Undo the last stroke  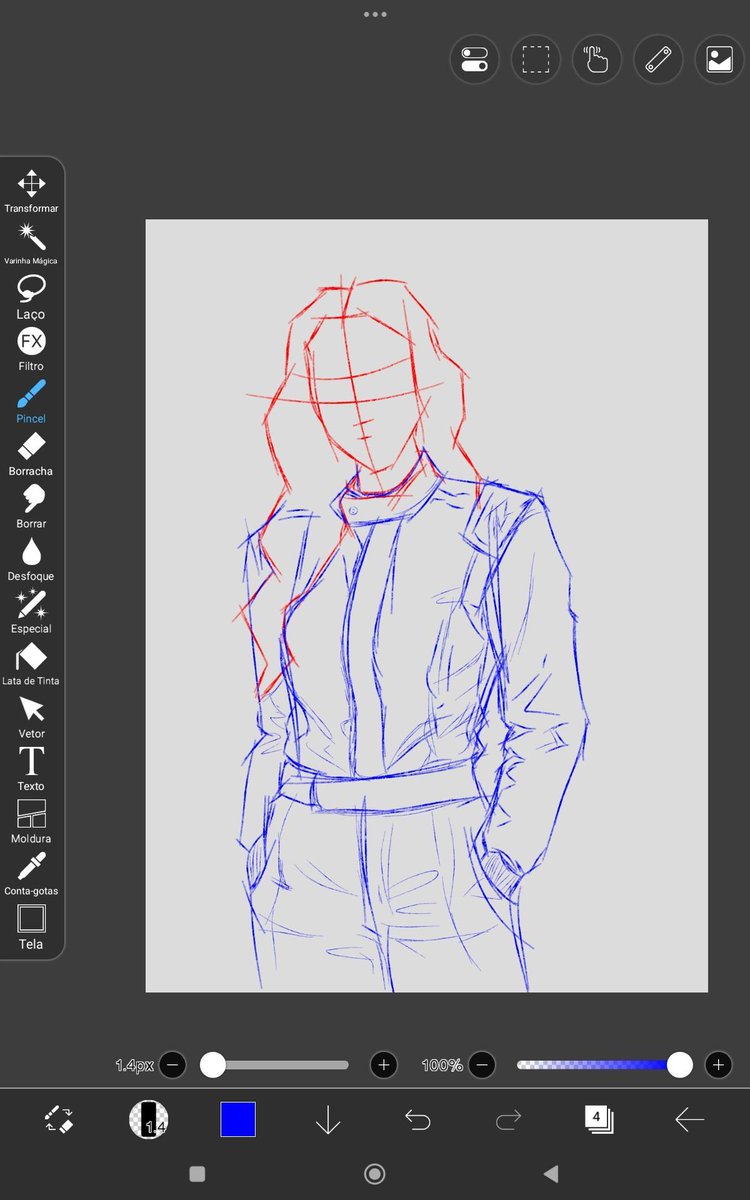417,1120
